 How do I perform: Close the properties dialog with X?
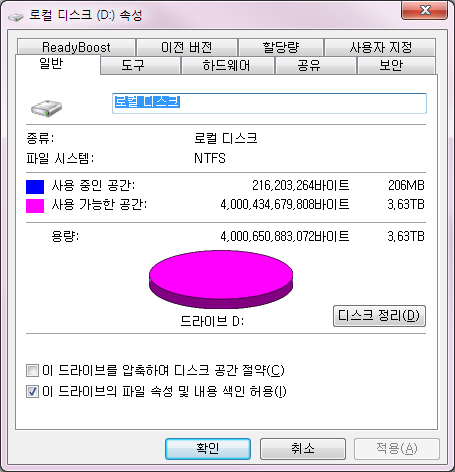424,10
